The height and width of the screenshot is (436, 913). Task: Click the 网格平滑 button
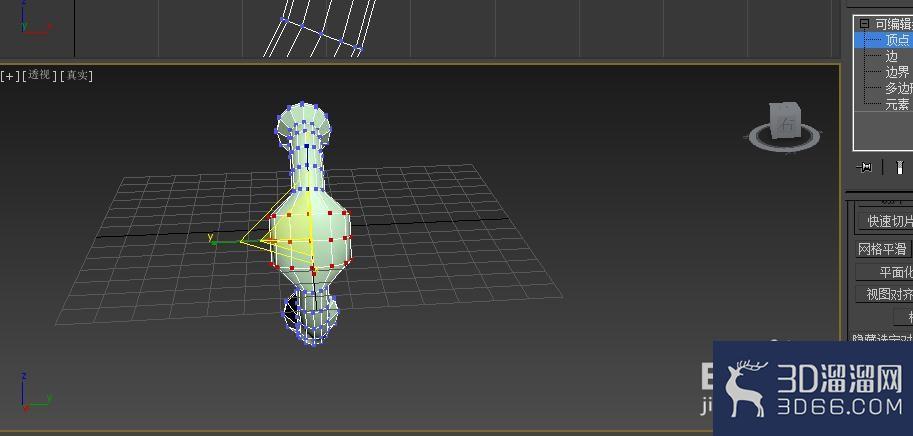tap(883, 249)
